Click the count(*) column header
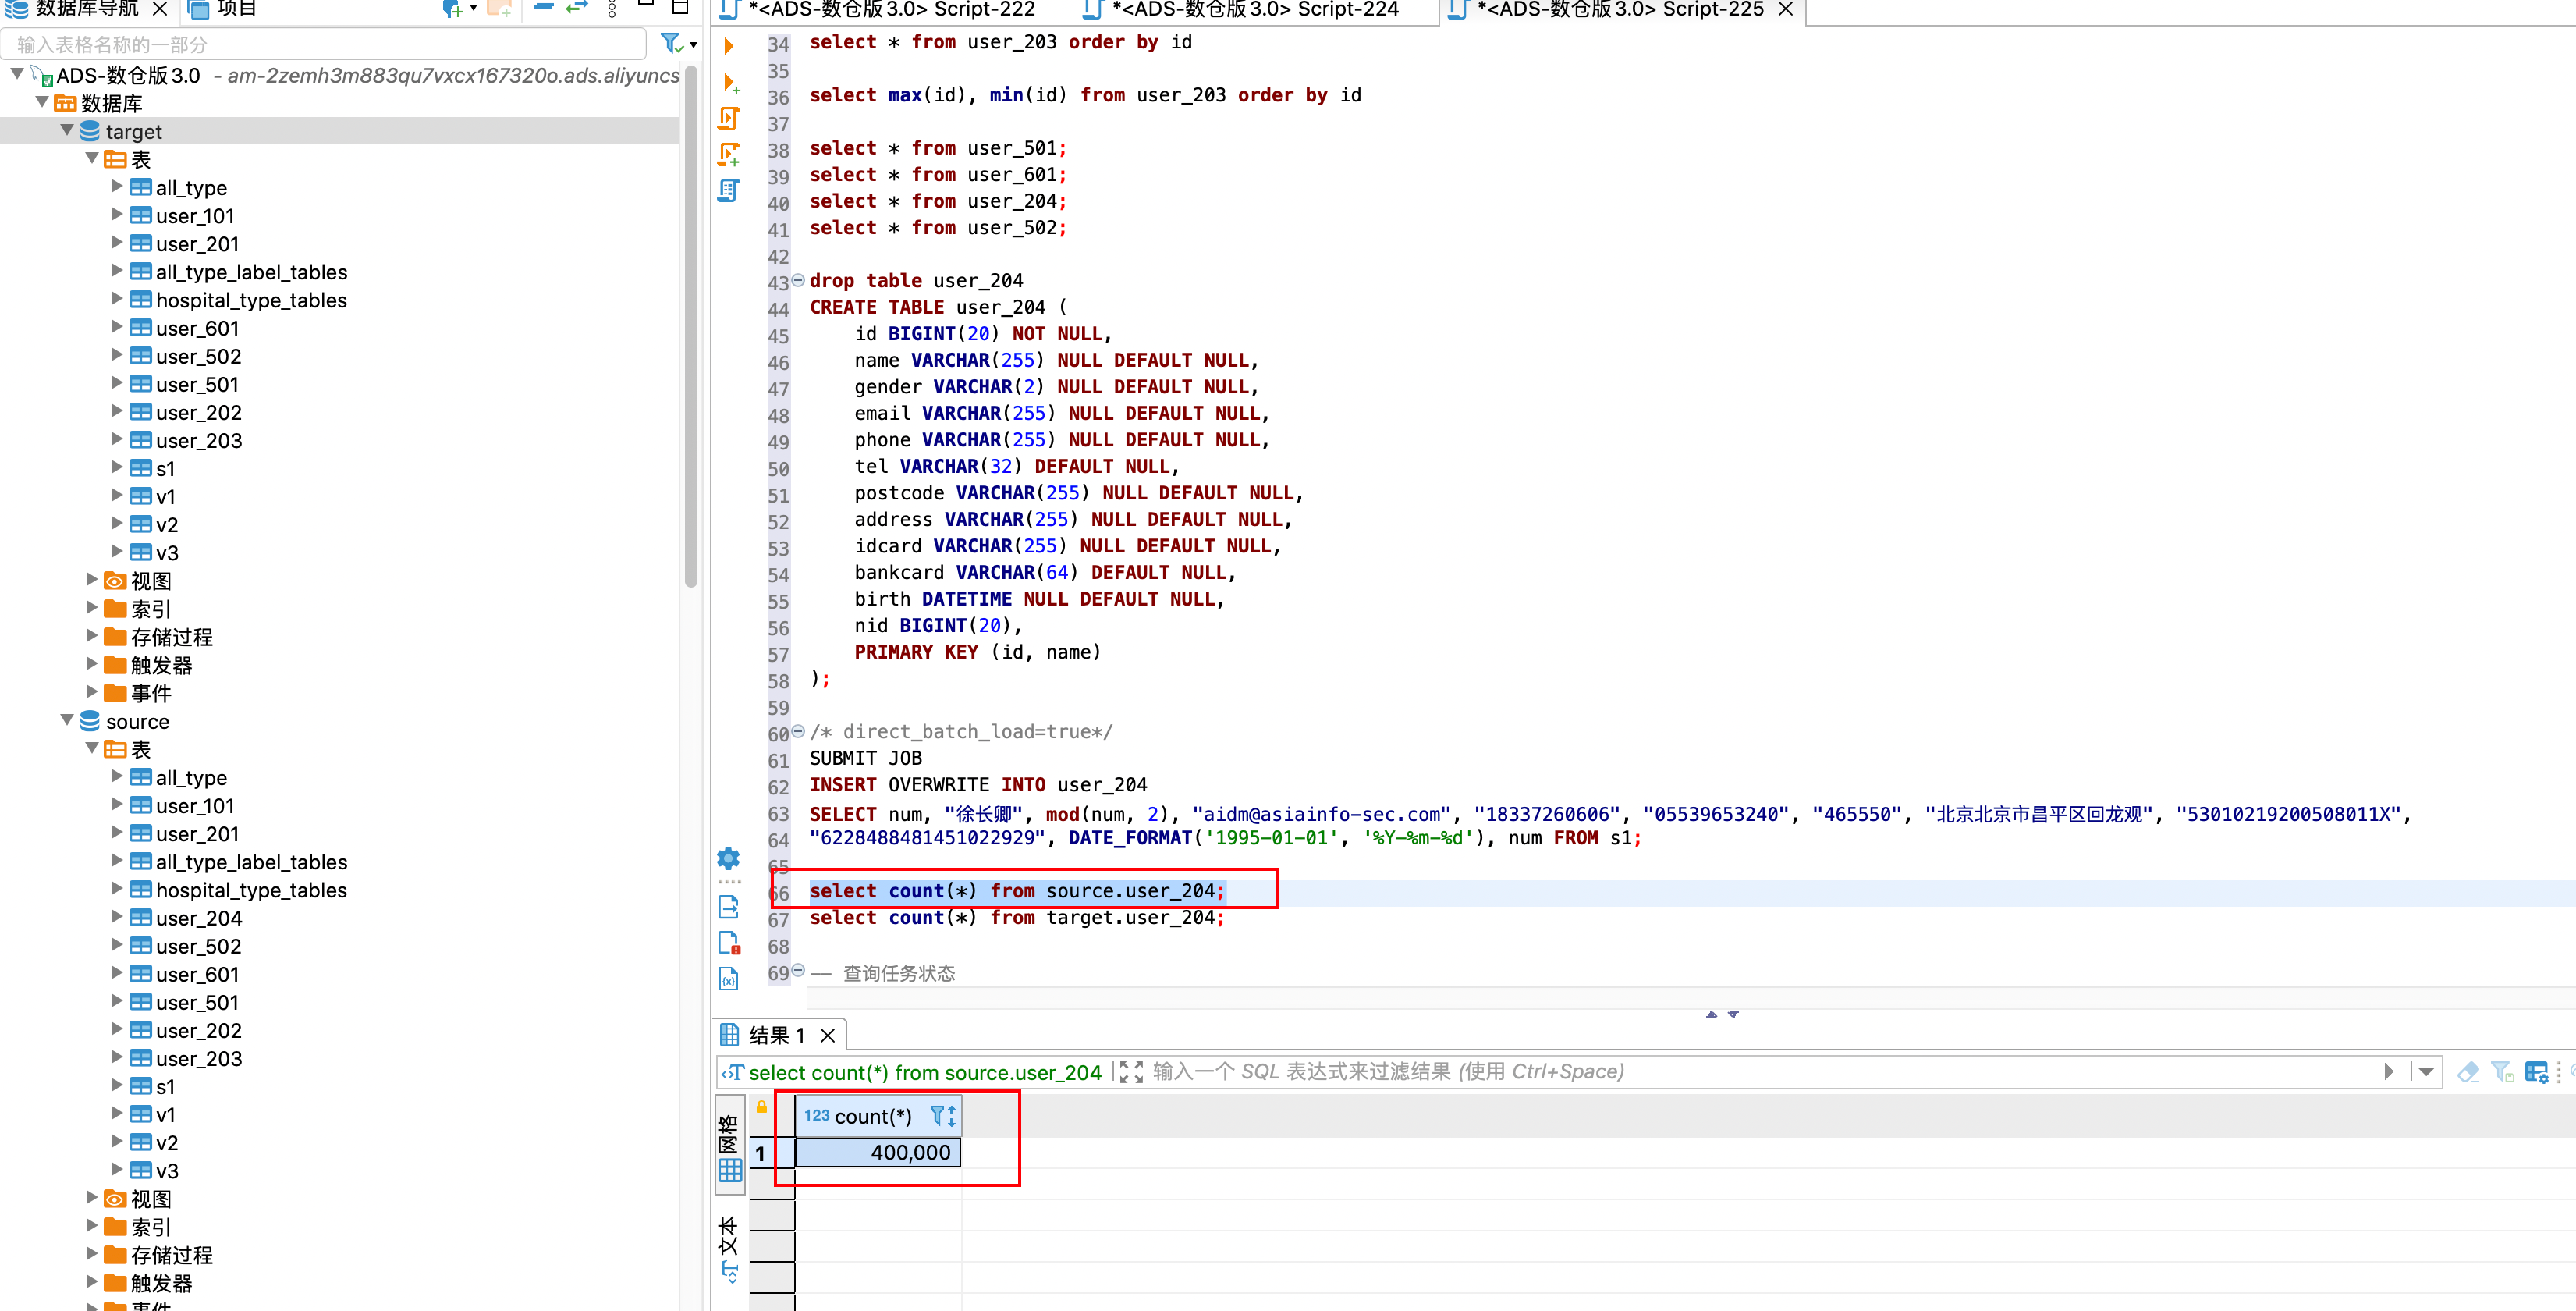This screenshot has width=2576, height=1311. point(878,1116)
